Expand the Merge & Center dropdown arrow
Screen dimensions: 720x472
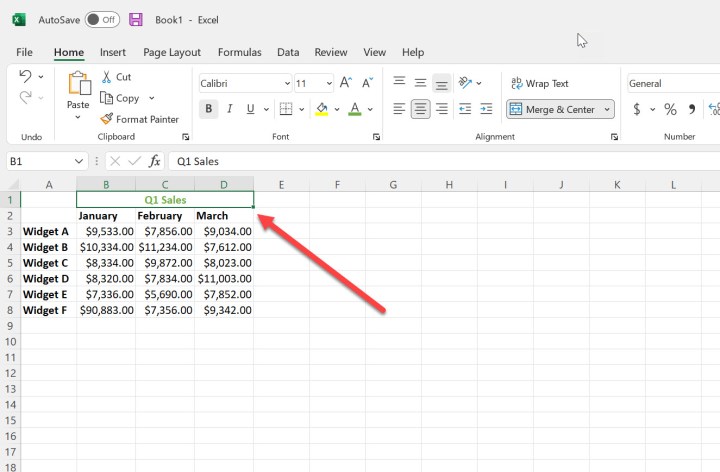[x=608, y=110]
